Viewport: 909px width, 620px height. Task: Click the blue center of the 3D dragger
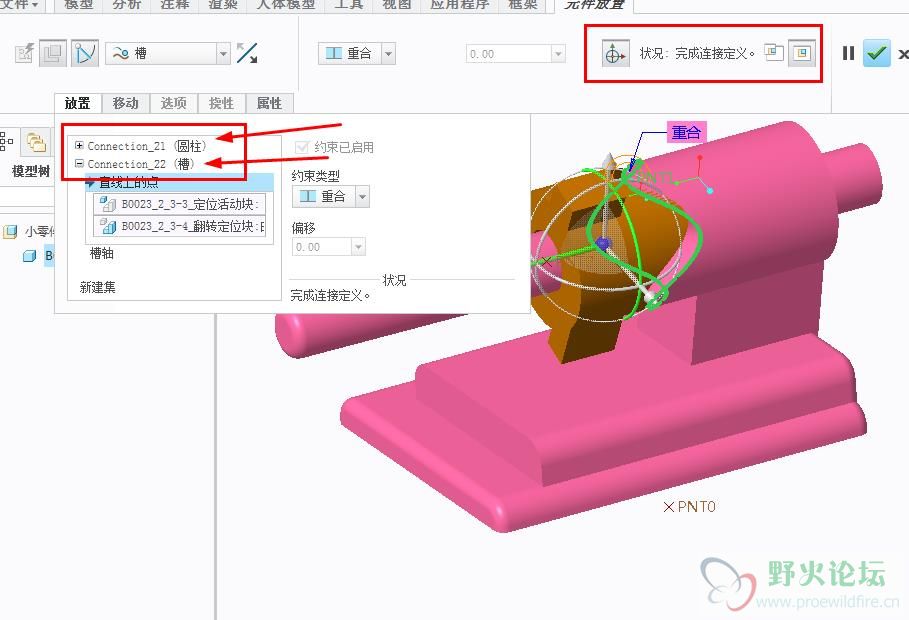point(603,243)
